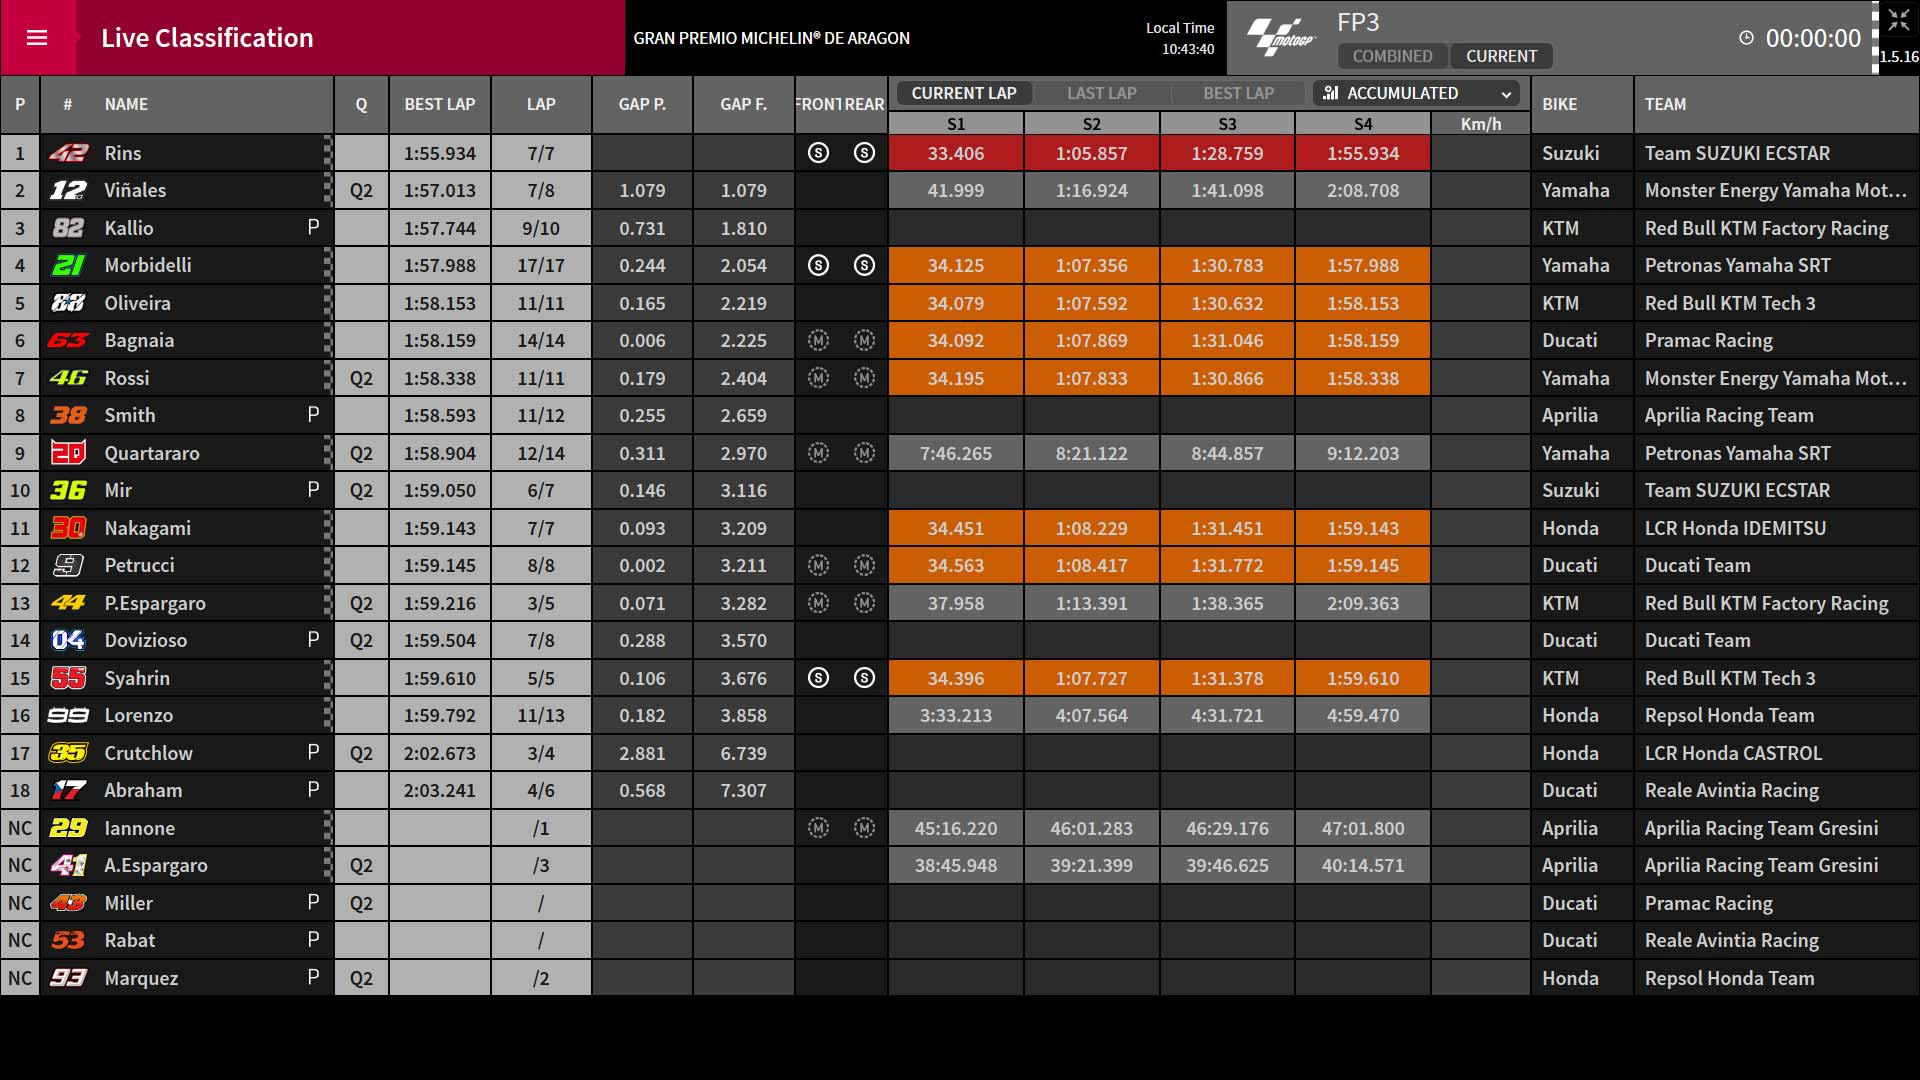Viewport: 1920px width, 1080px height.
Task: Click the GAP F. column header
Action: pyautogui.click(x=744, y=104)
